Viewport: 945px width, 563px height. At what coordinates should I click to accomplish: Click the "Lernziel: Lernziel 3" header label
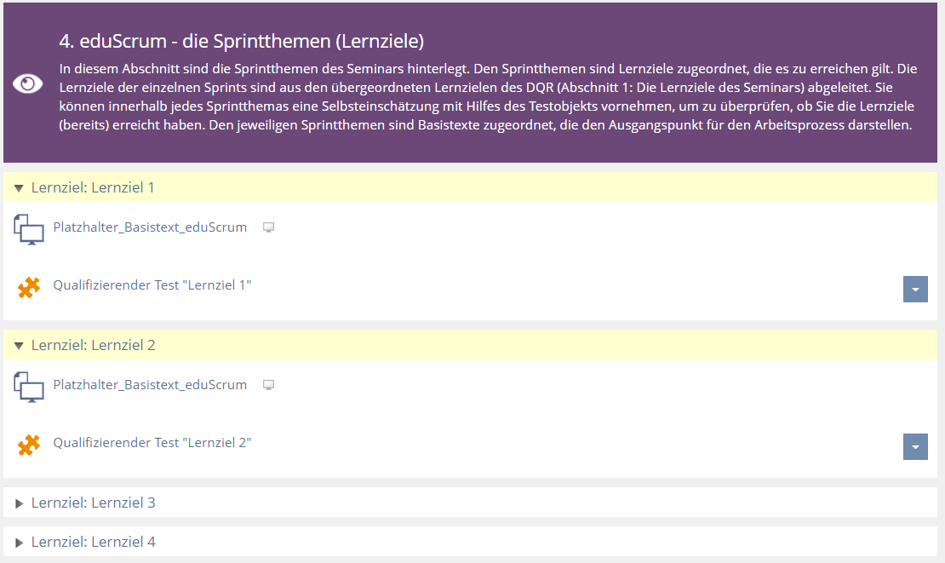pyautogui.click(x=93, y=503)
